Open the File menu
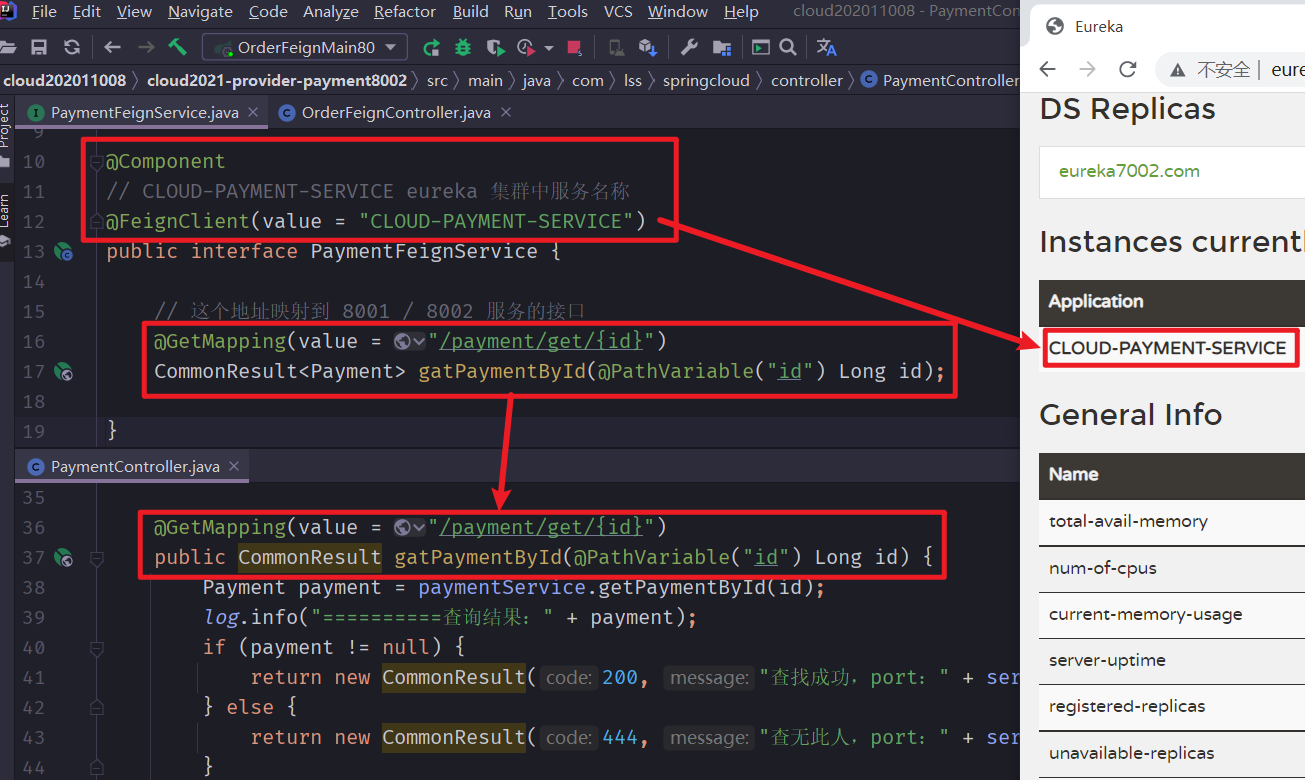The image size is (1305, 780). tap(44, 12)
